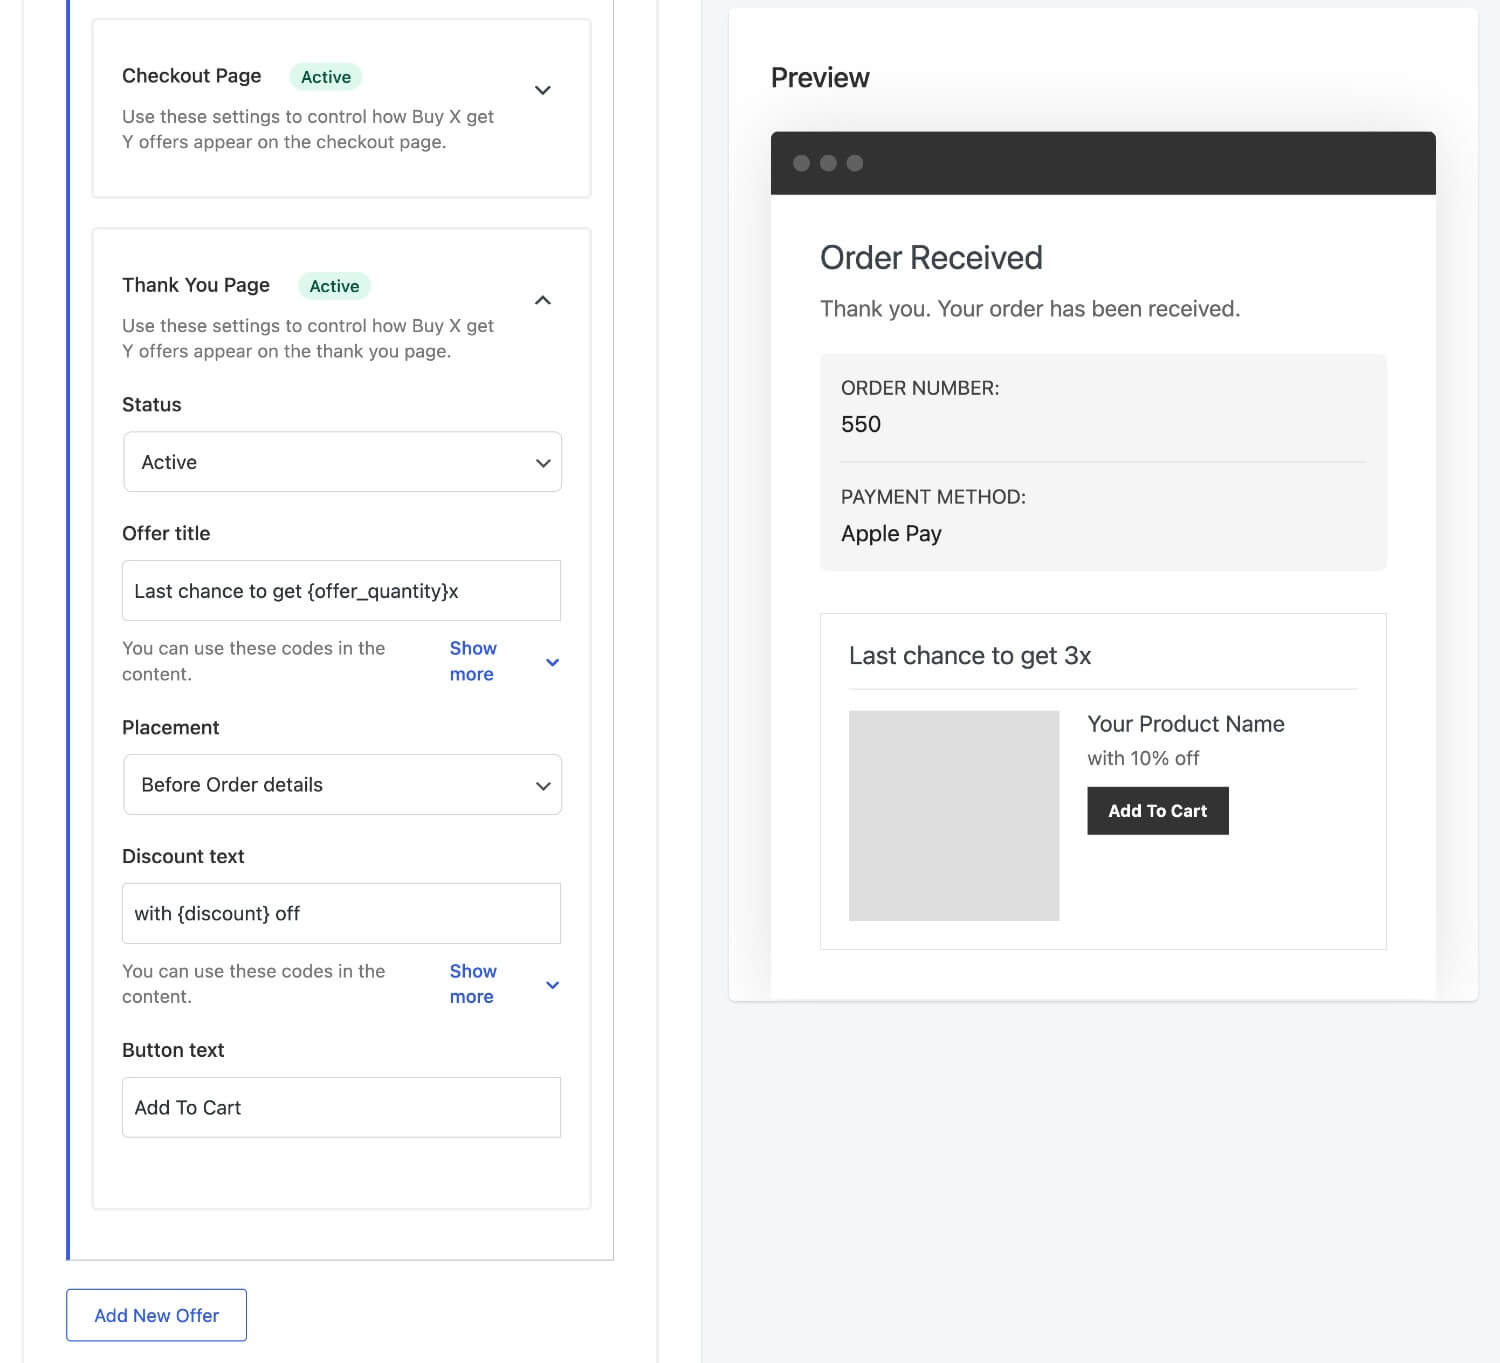Click the Discount text input field

pos(341,913)
